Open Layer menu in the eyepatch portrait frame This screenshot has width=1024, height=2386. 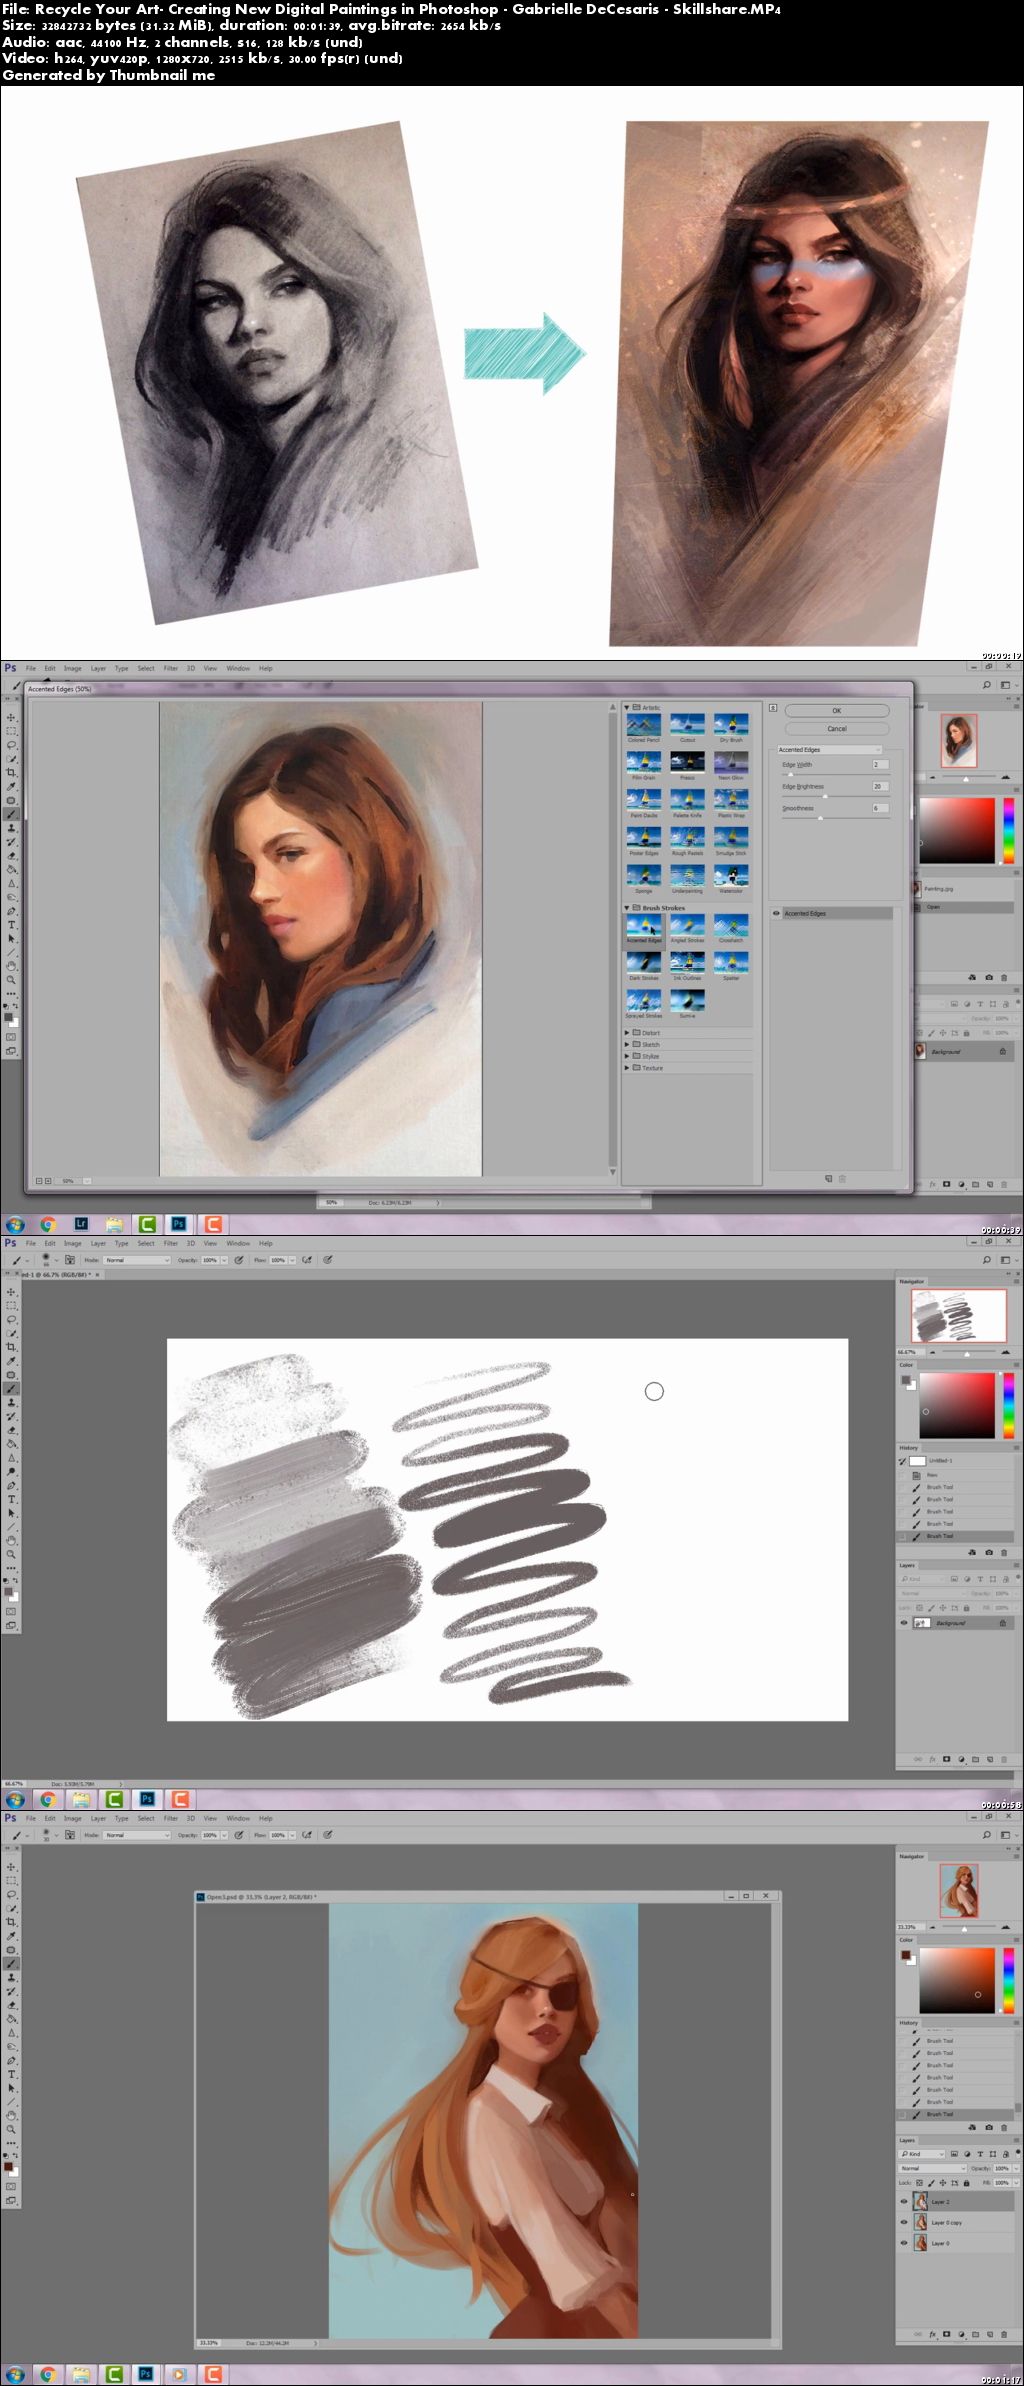tap(98, 1818)
